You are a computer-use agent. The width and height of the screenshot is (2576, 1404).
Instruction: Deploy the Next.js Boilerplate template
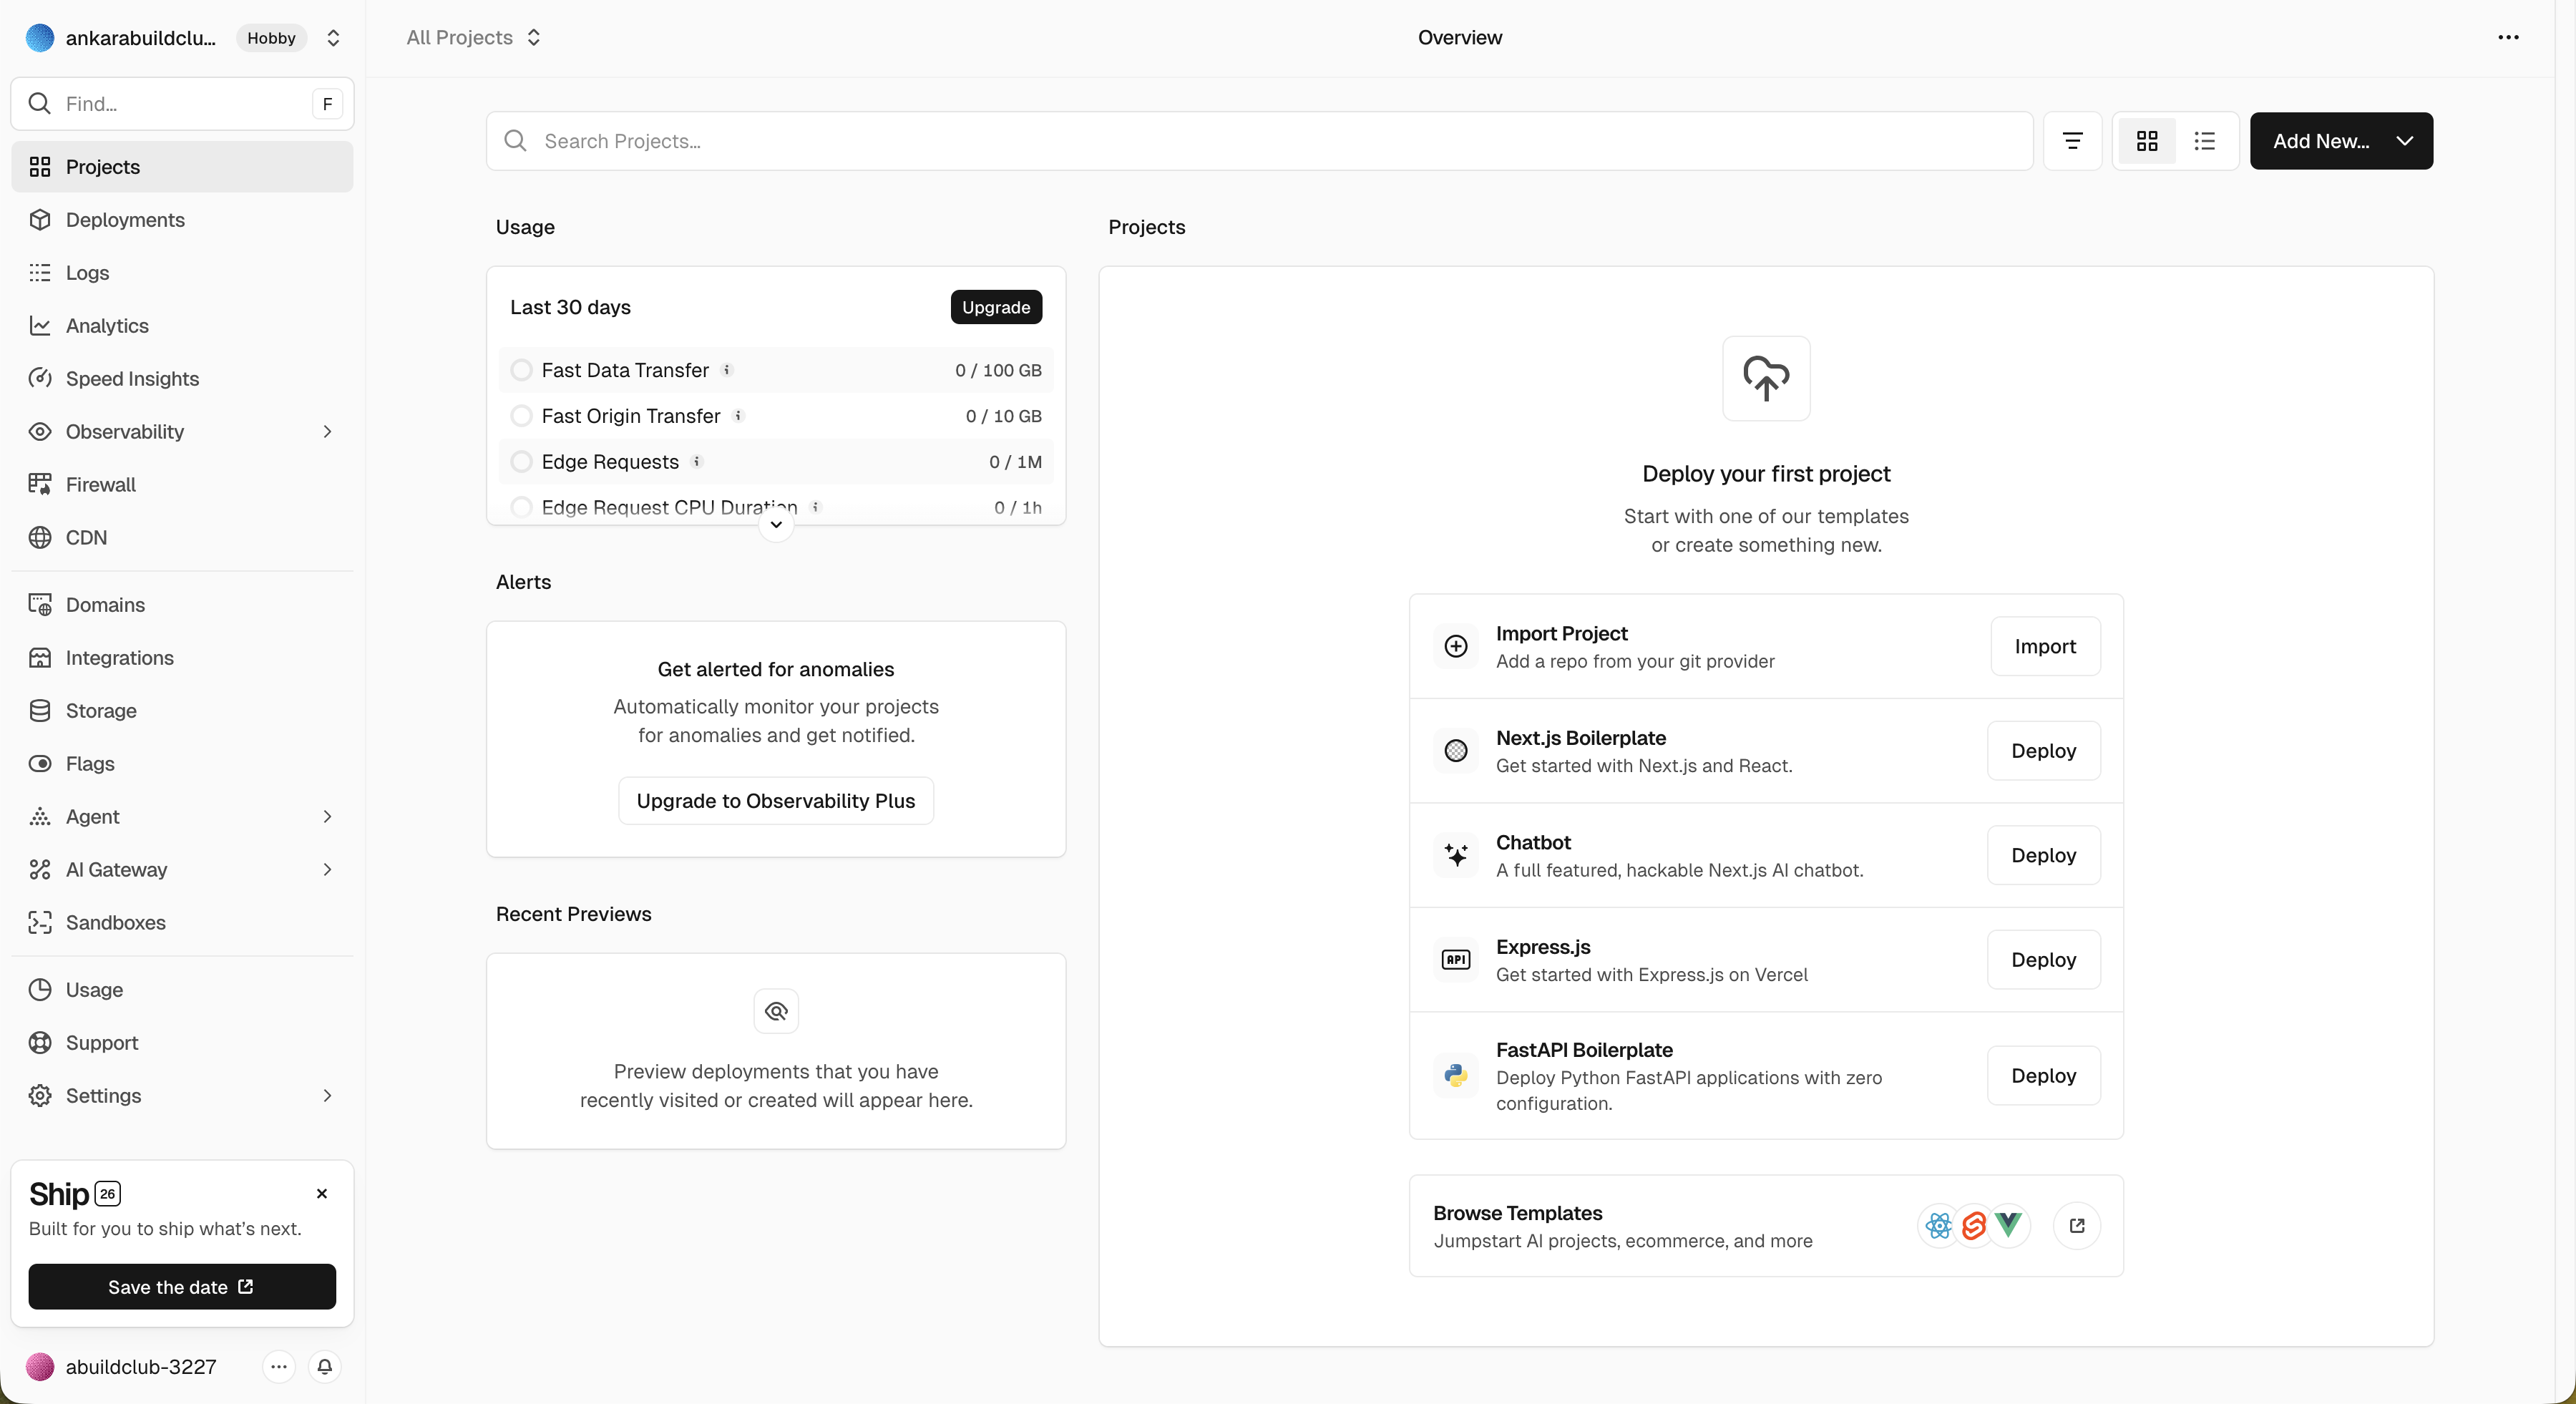pos(2044,751)
